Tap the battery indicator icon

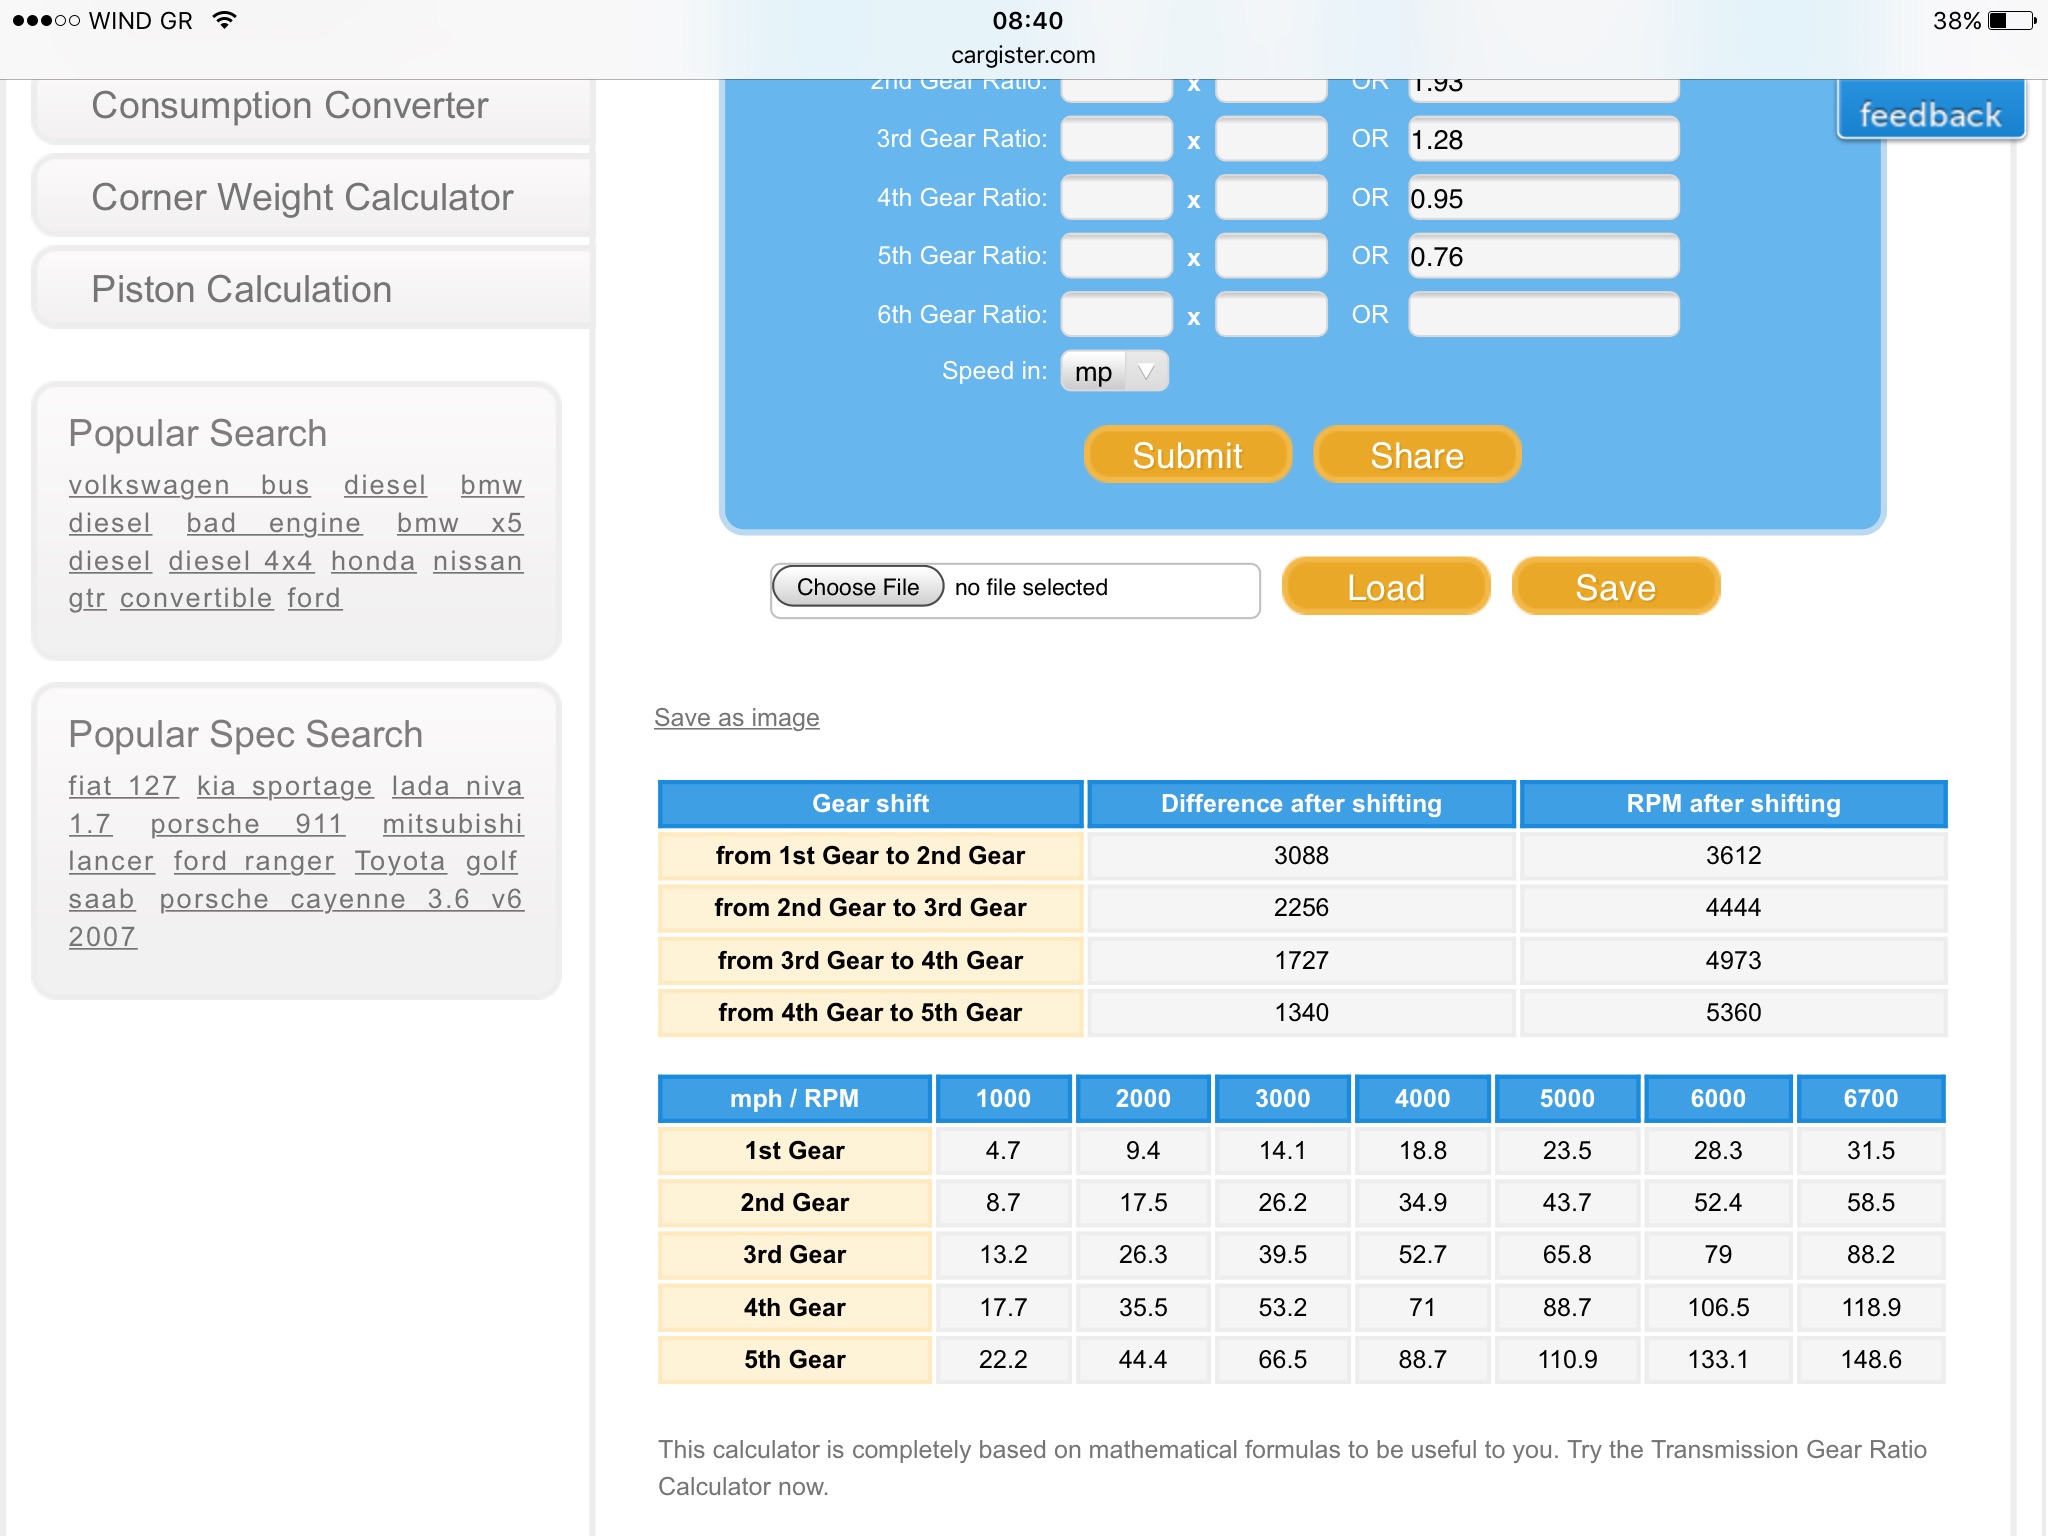2013,21
